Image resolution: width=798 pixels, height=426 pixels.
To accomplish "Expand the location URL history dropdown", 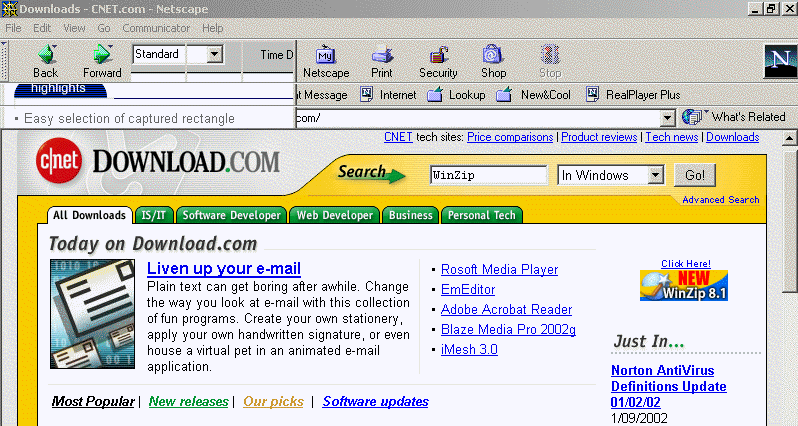I will click(667, 118).
